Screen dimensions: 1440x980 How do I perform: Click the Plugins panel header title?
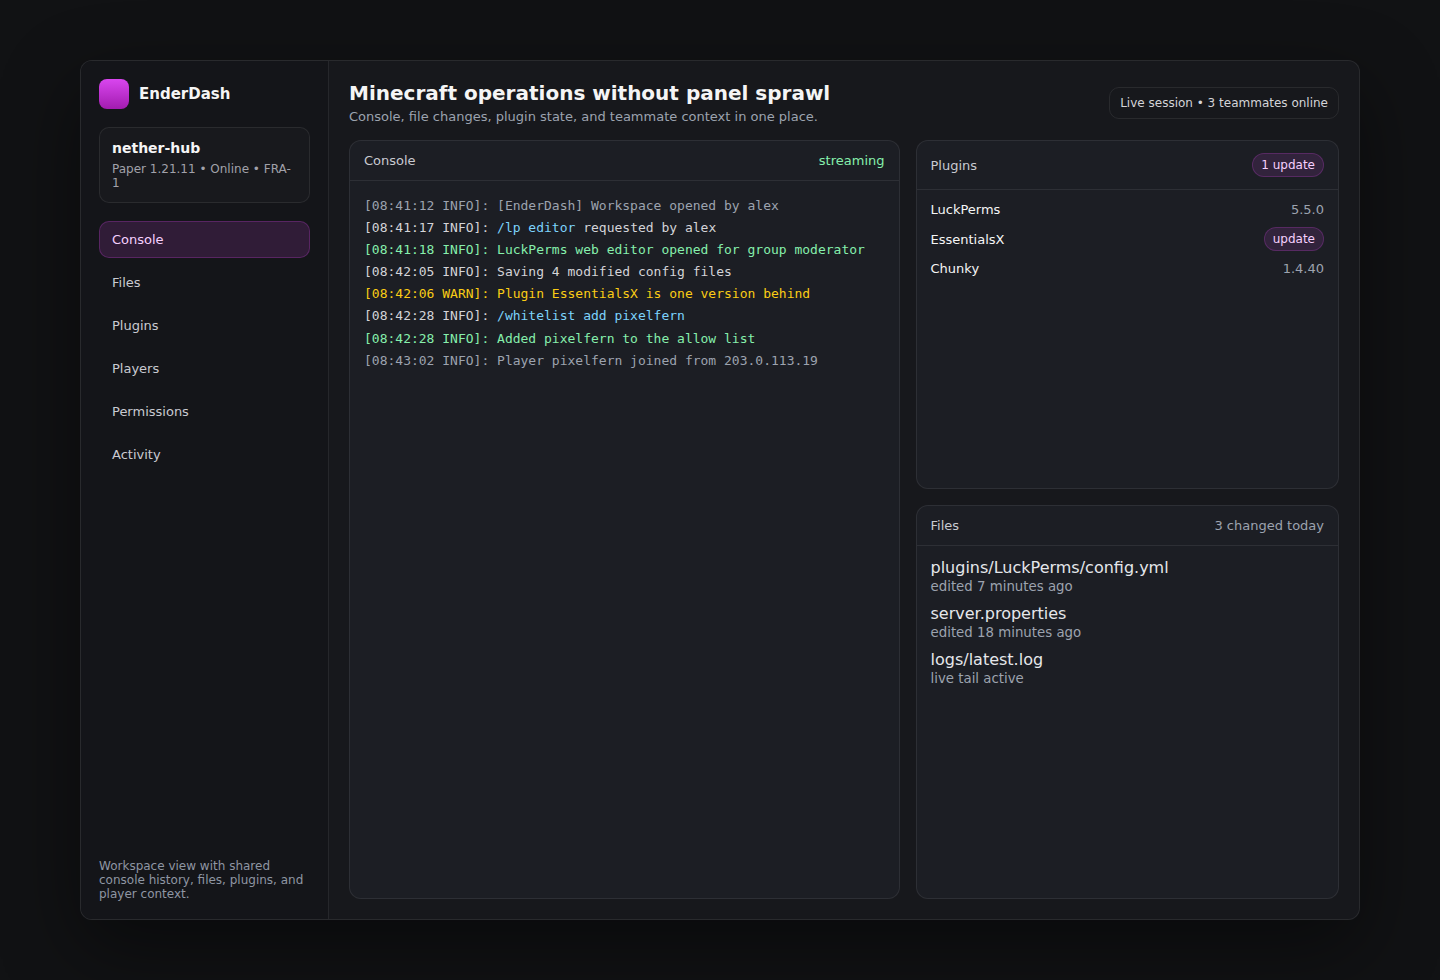pos(953,166)
